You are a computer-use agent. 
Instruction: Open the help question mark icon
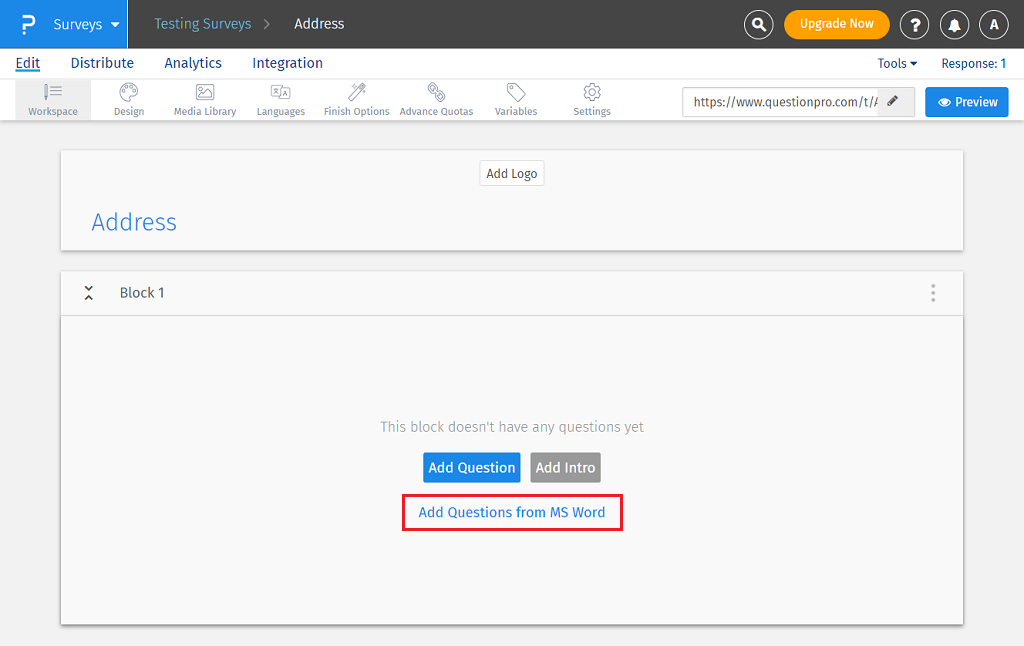pyautogui.click(x=914, y=24)
